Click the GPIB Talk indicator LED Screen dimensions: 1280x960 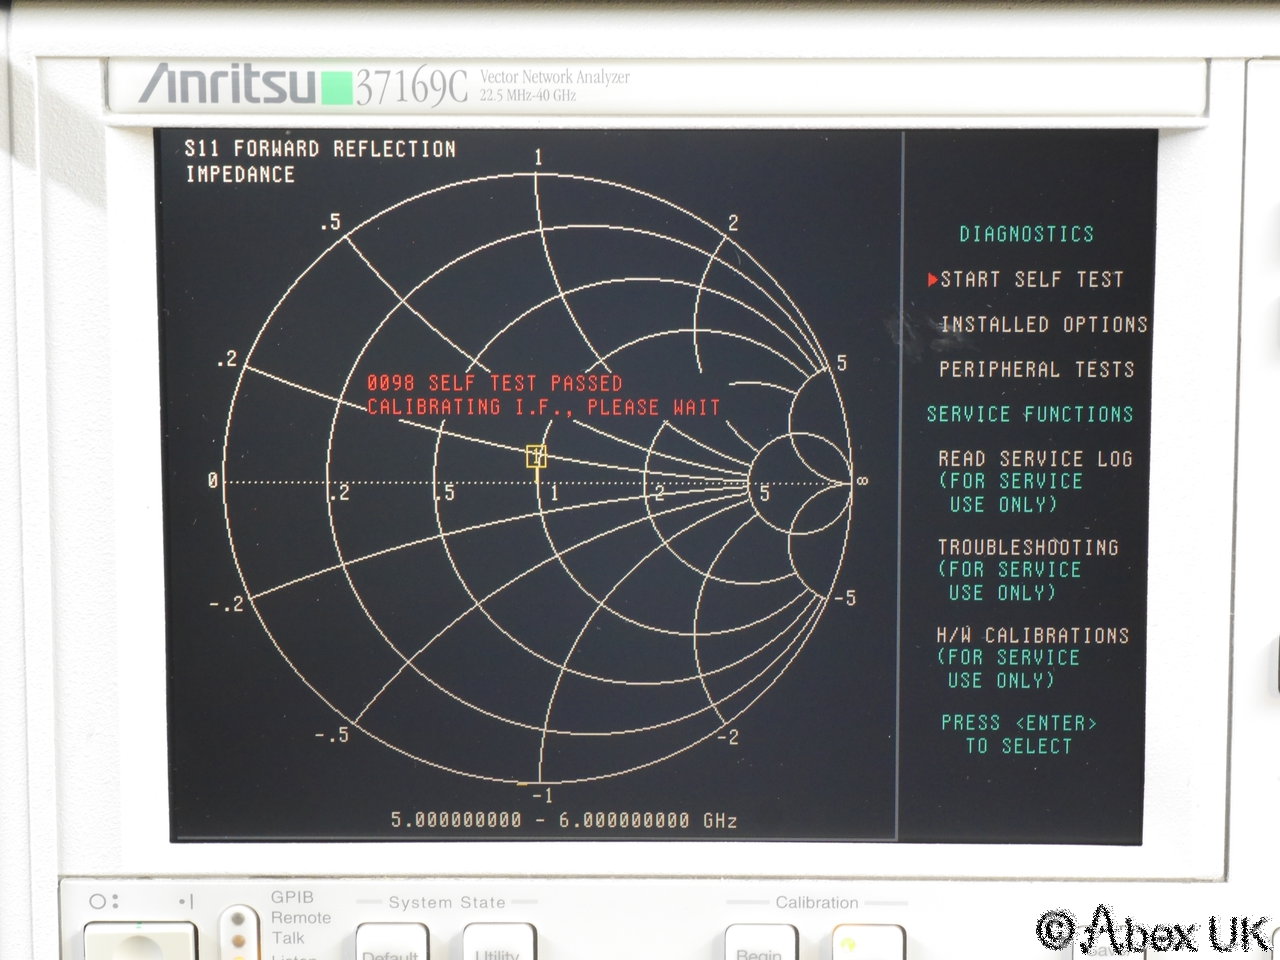coord(238,939)
